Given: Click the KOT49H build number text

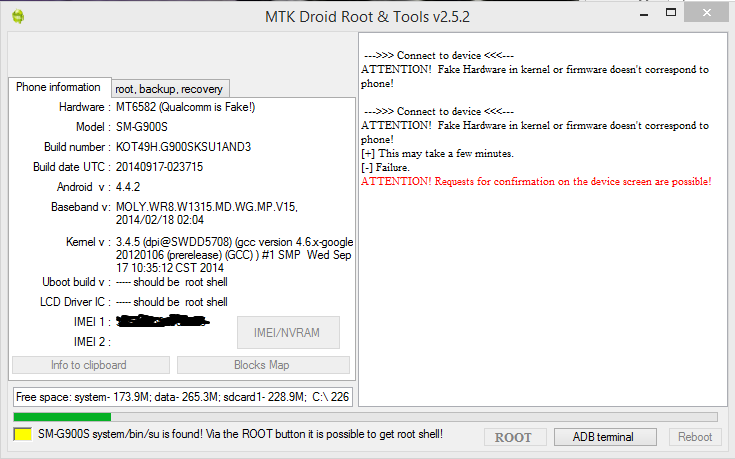Looking at the screenshot, I should [183, 147].
